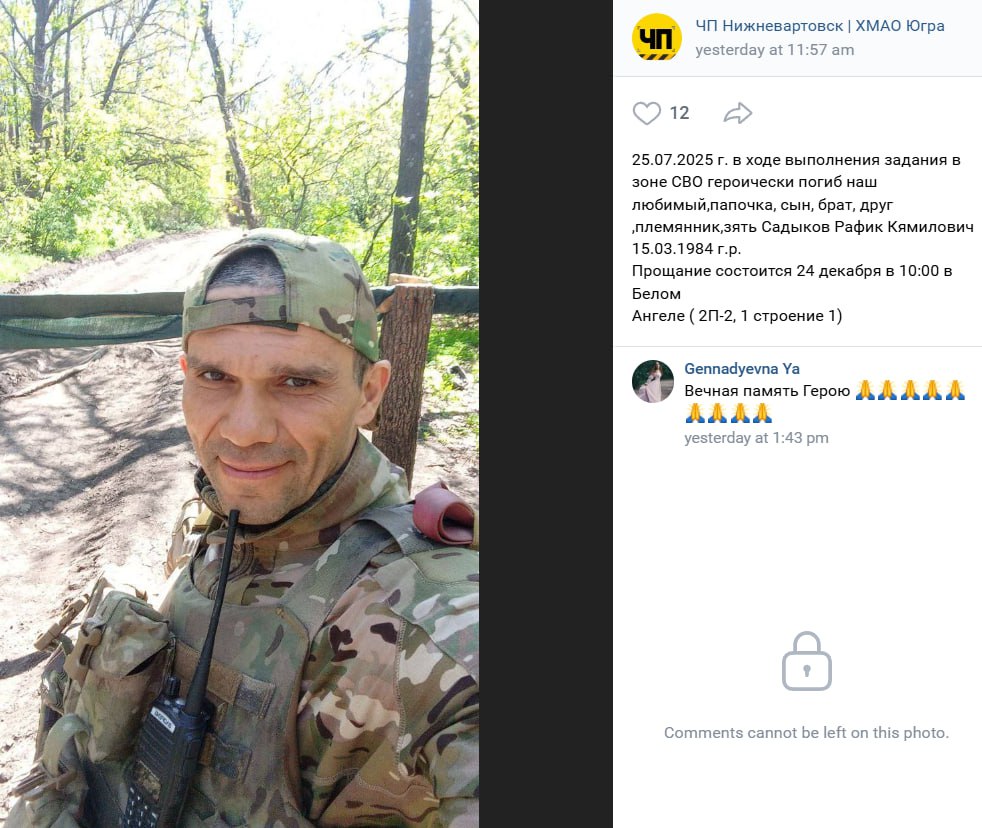
Task: Click the likes count 12
Action: (680, 113)
